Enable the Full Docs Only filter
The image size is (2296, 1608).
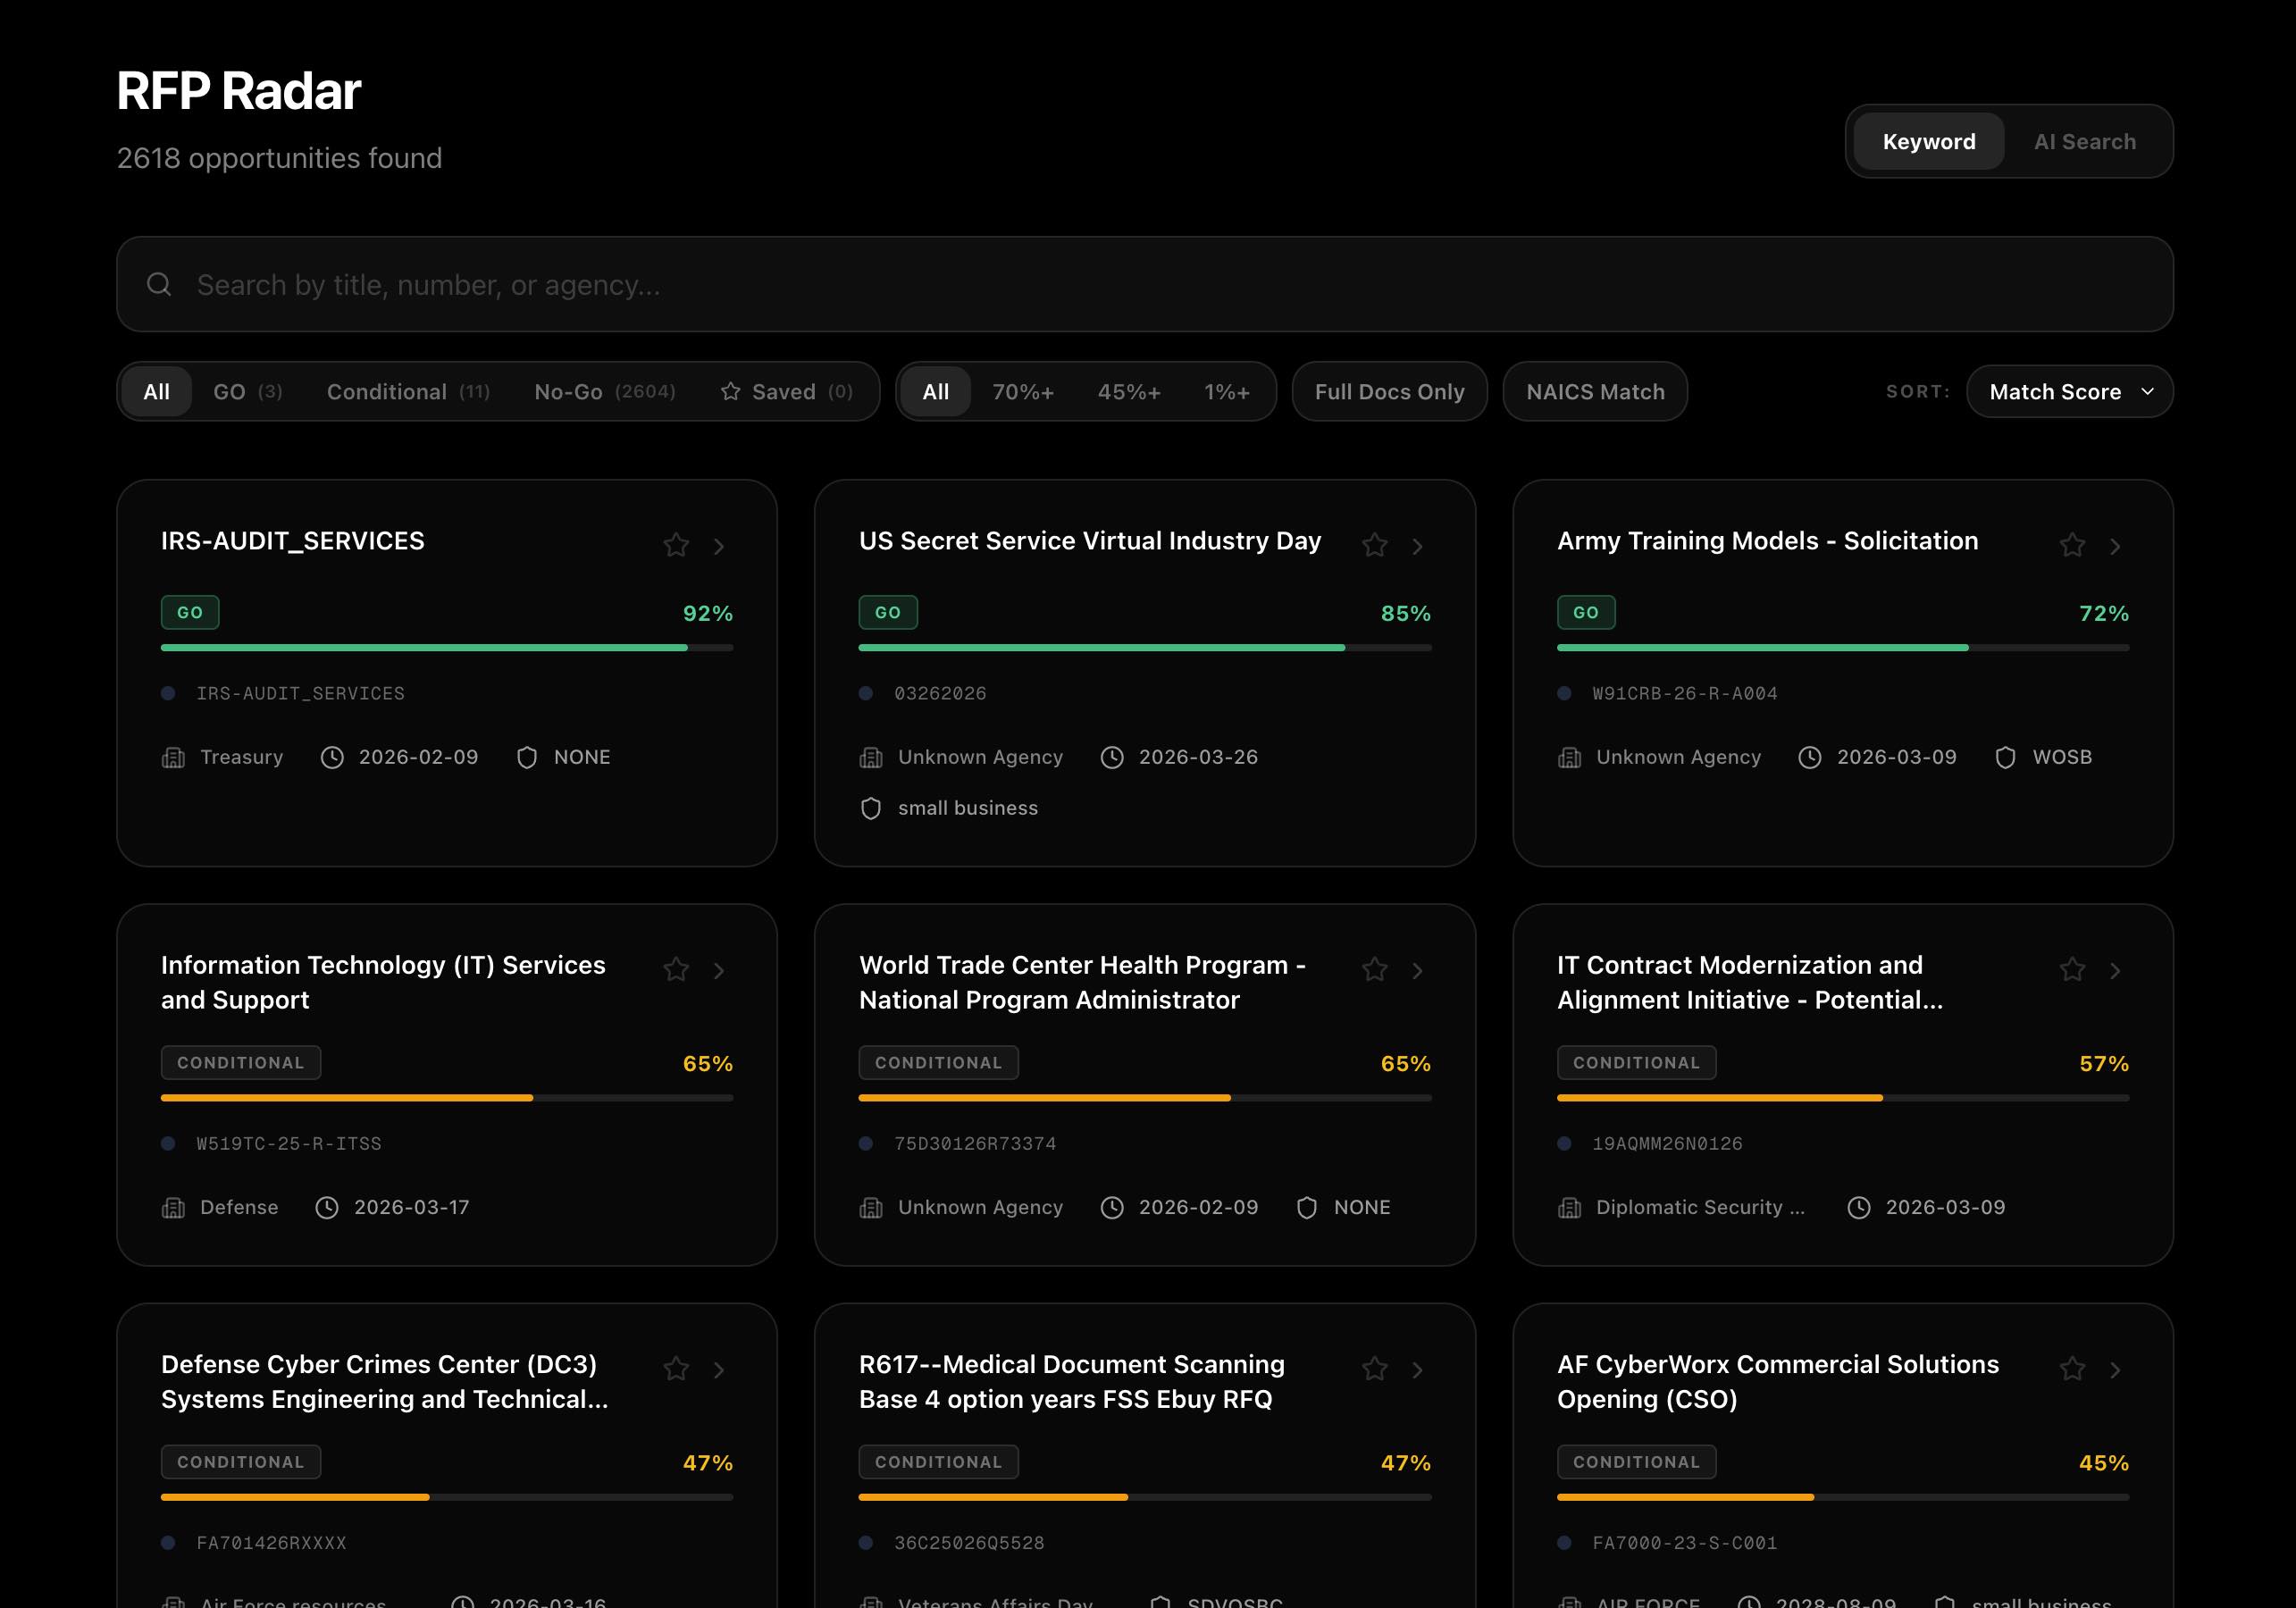coord(1389,391)
